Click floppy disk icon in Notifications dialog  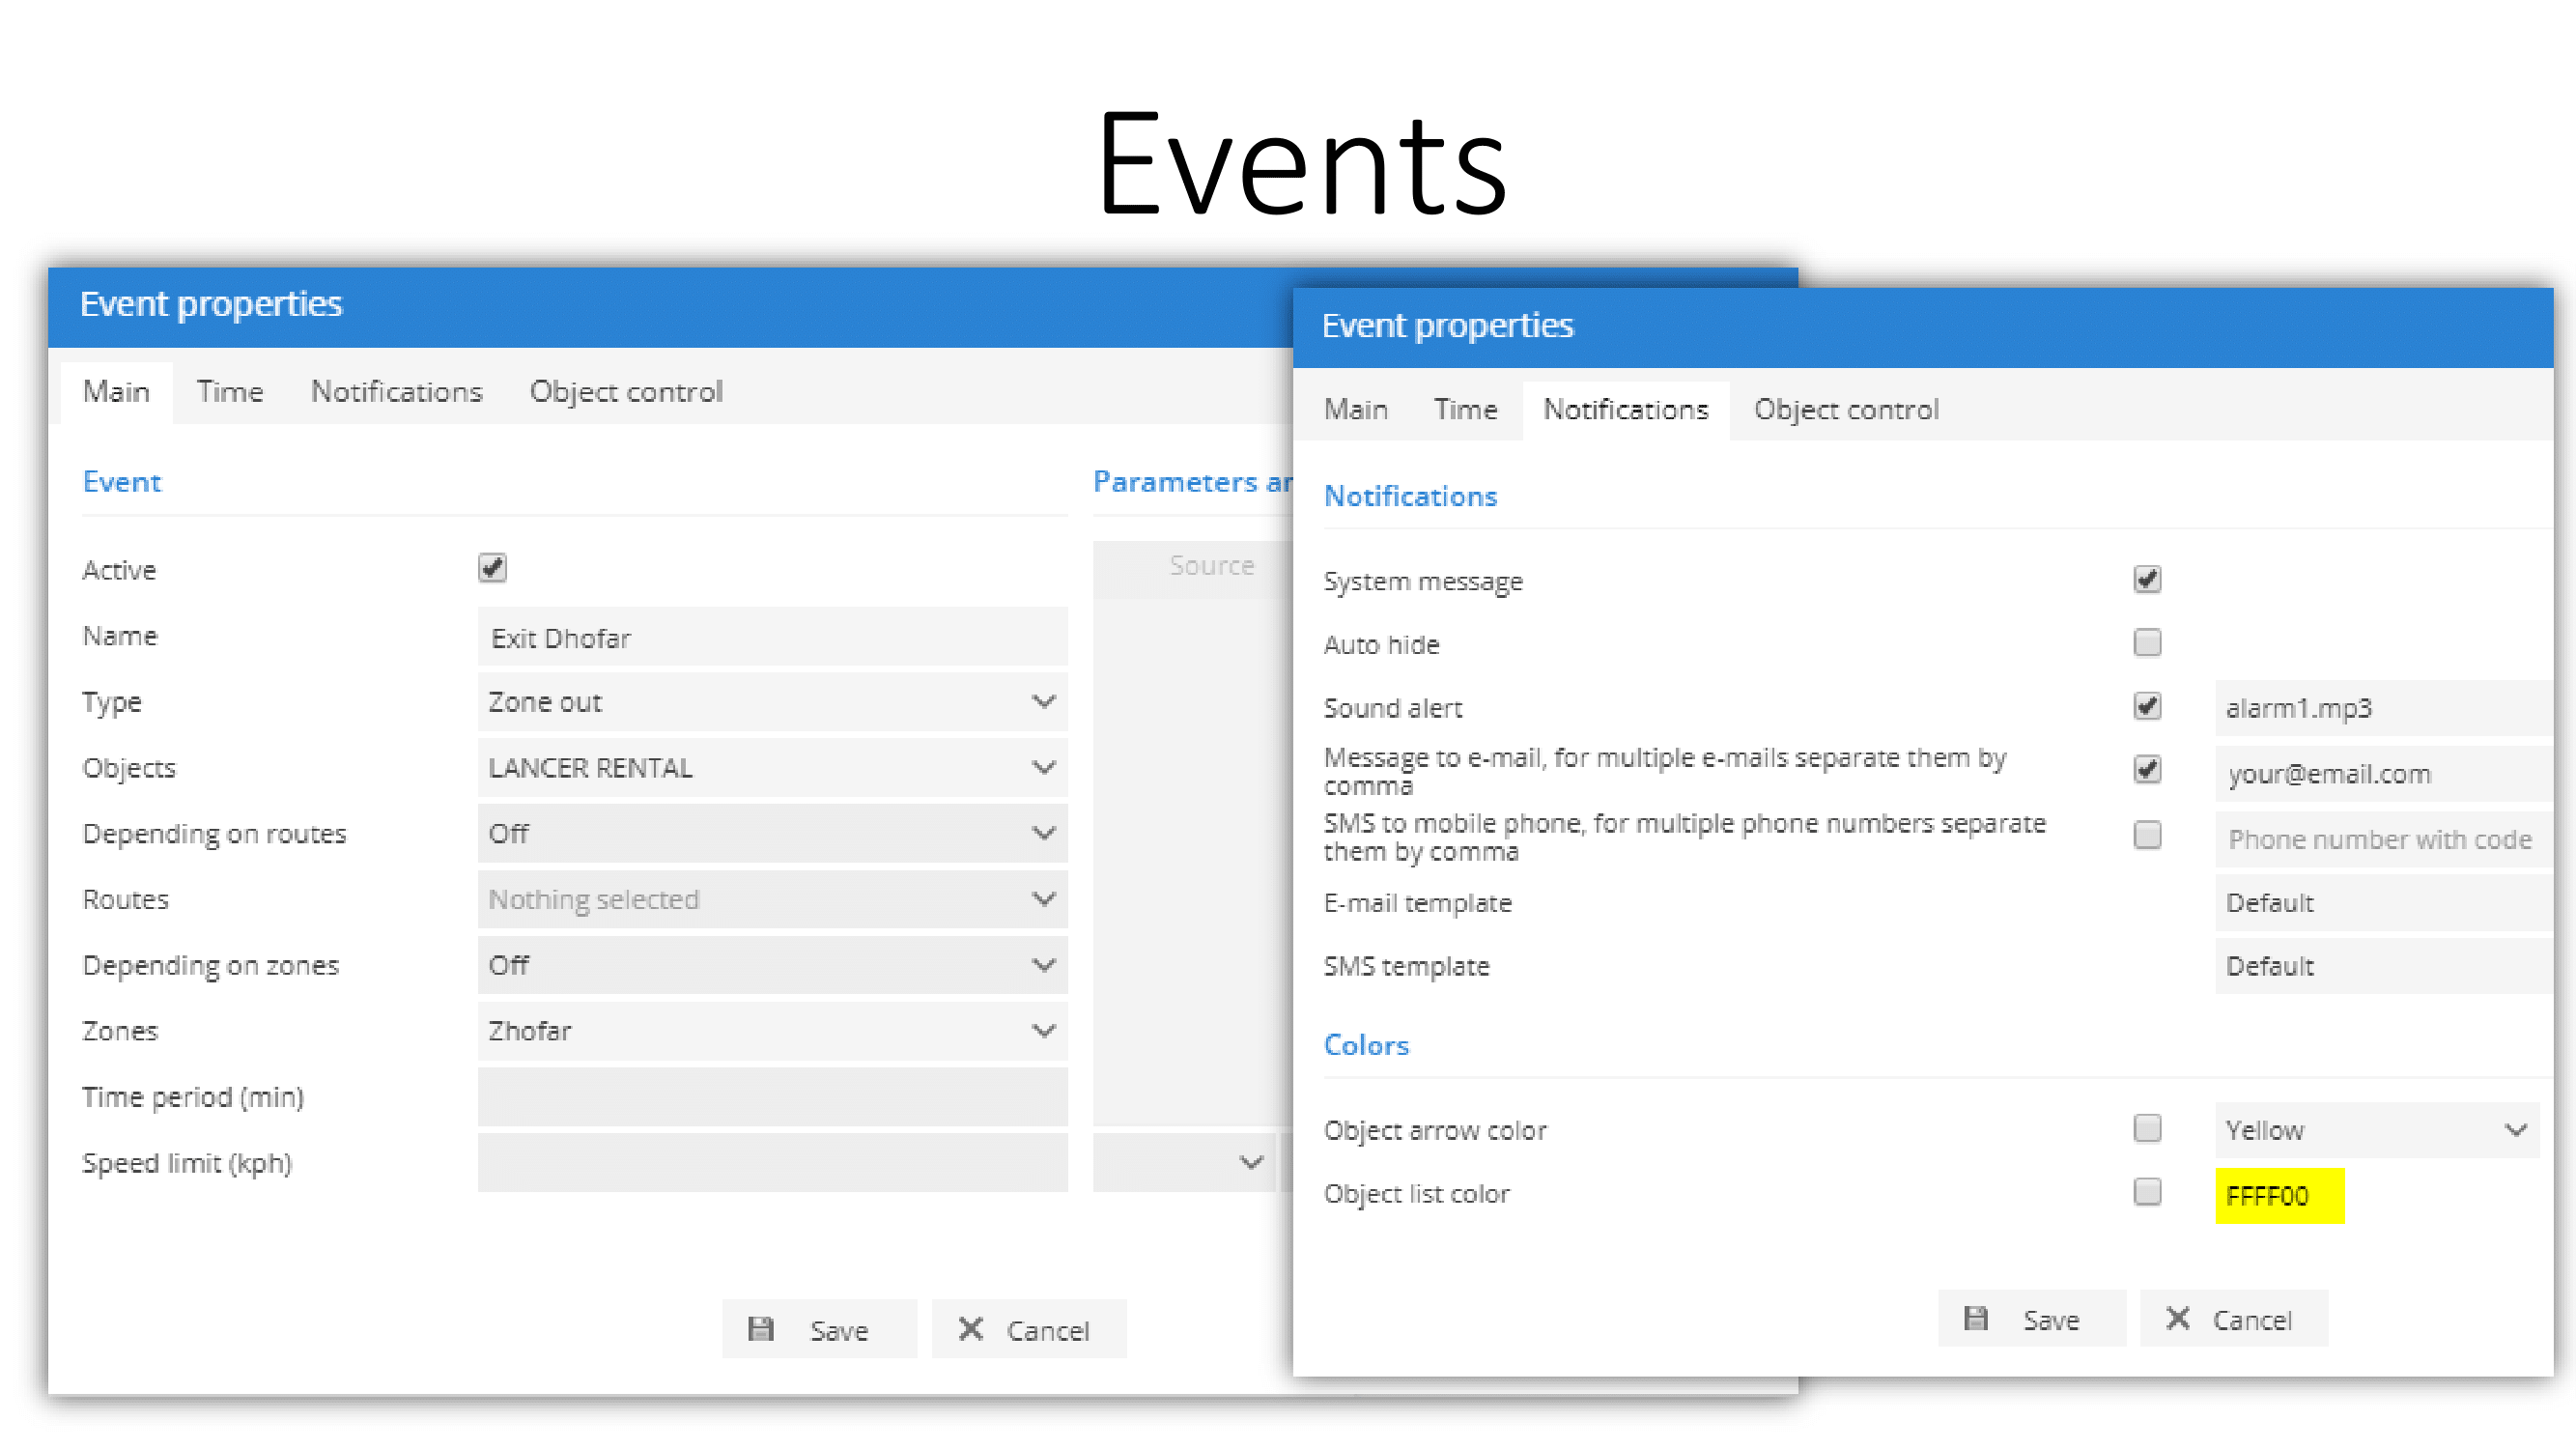click(1976, 1319)
